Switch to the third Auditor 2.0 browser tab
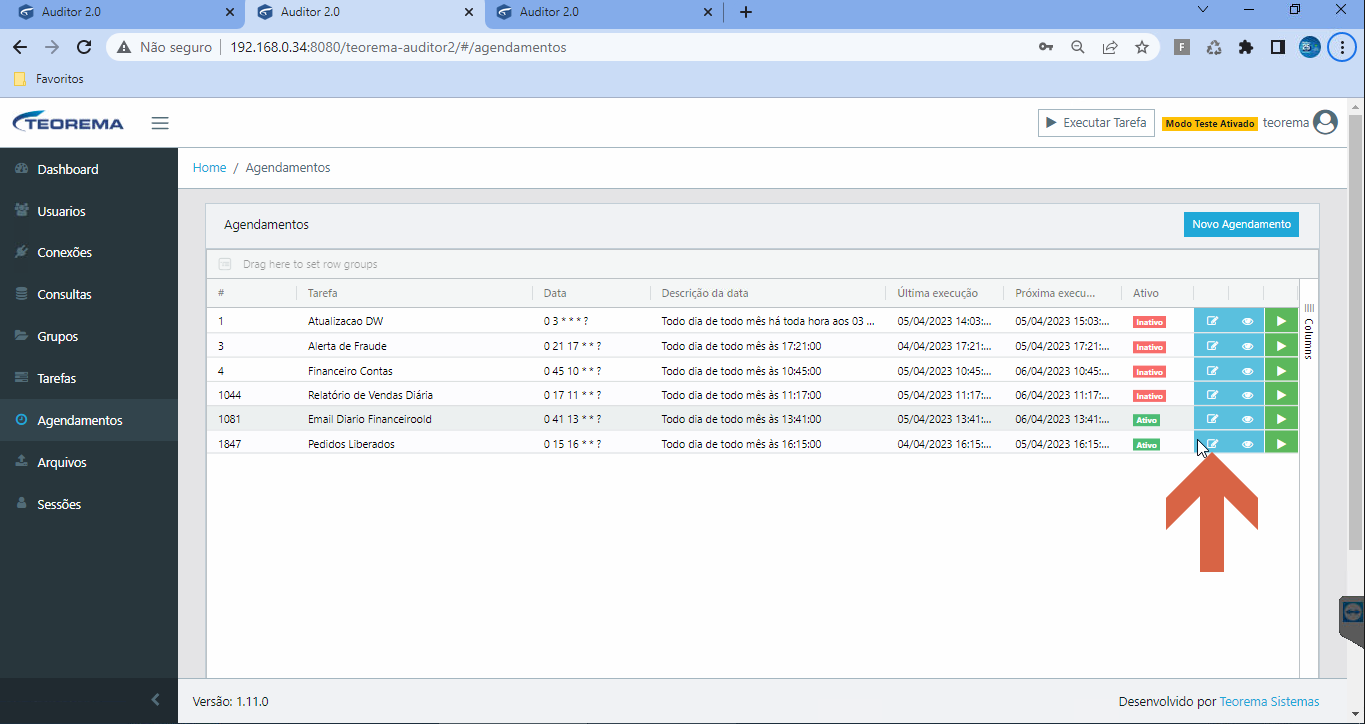 (602, 12)
